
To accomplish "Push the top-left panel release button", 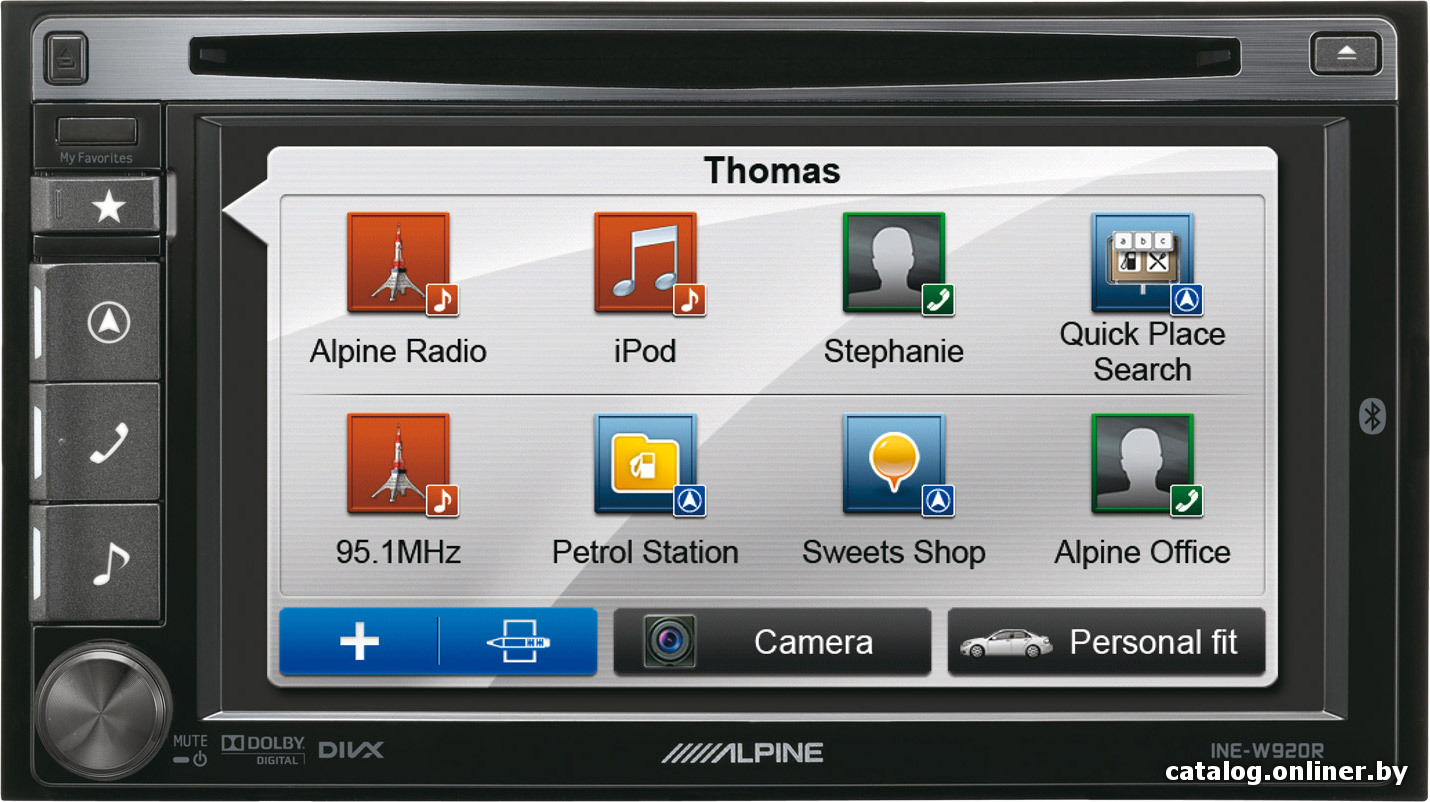I will (66, 59).
